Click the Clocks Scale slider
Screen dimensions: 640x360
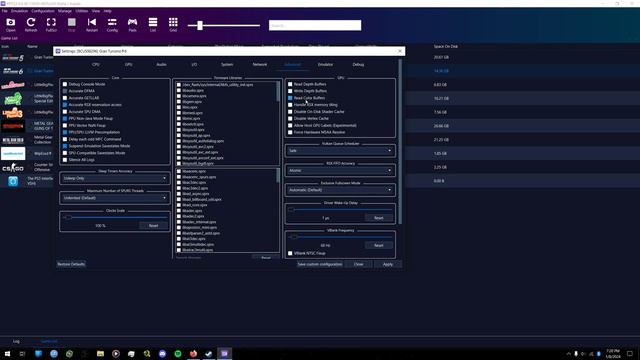pos(115,218)
